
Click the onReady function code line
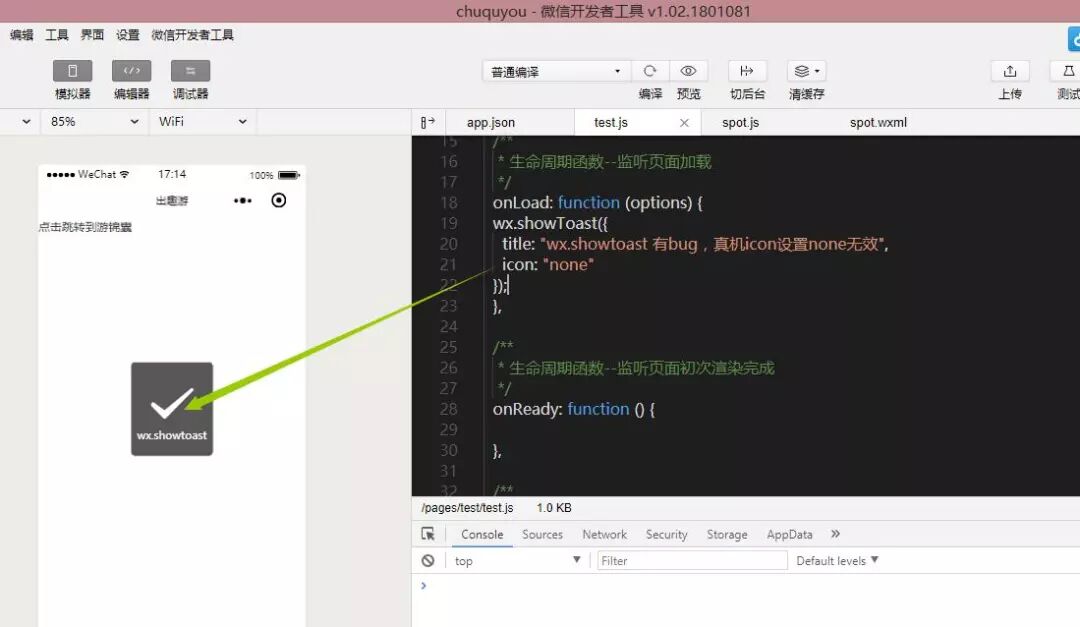574,409
